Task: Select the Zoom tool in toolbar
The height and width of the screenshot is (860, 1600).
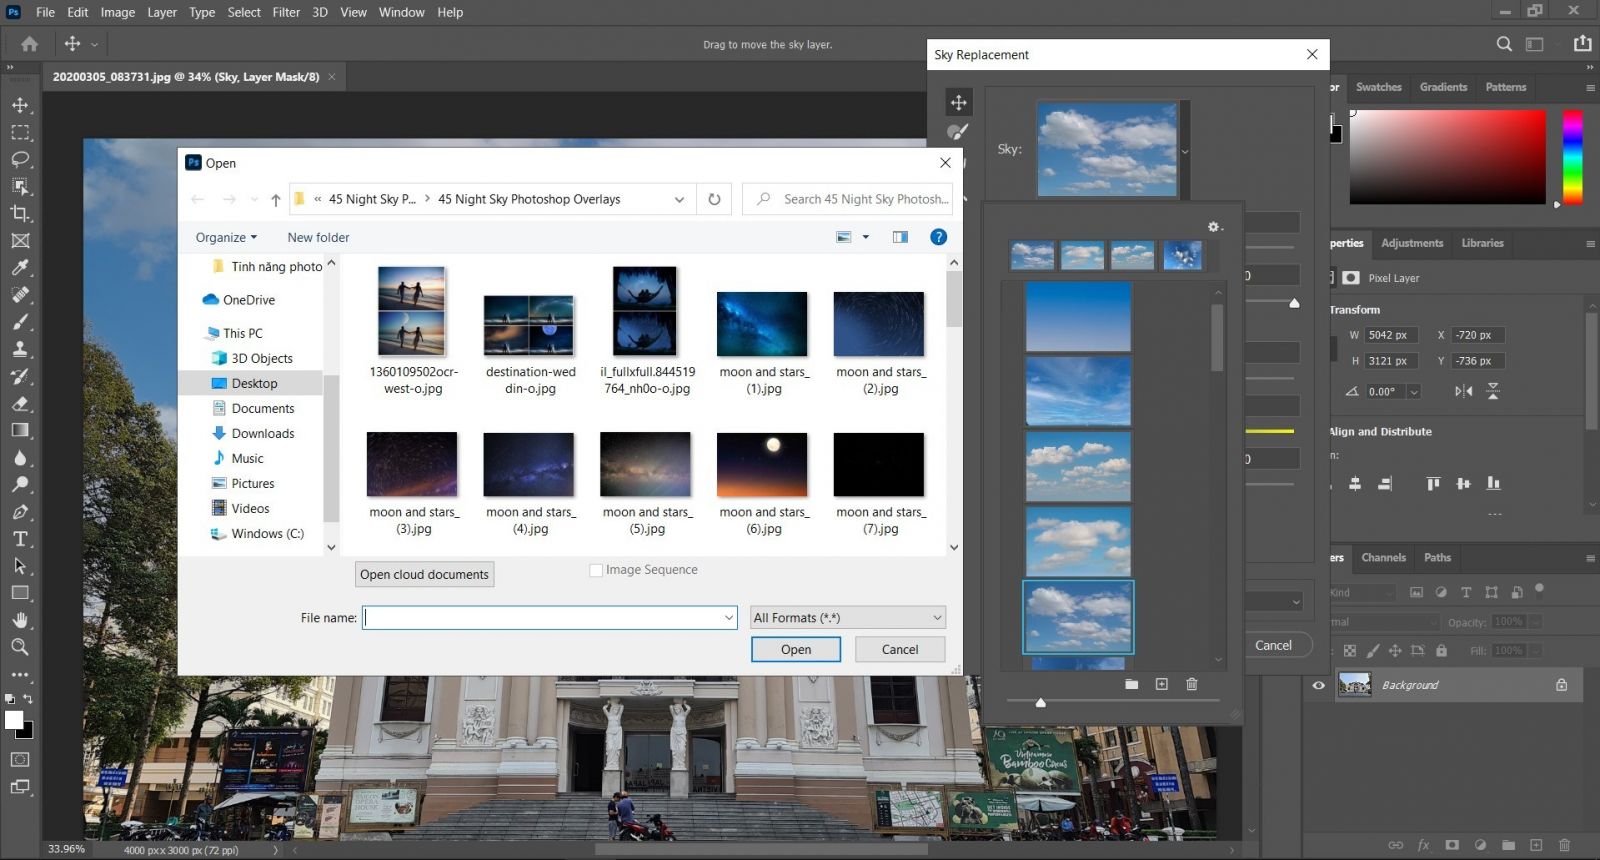Action: [x=20, y=647]
